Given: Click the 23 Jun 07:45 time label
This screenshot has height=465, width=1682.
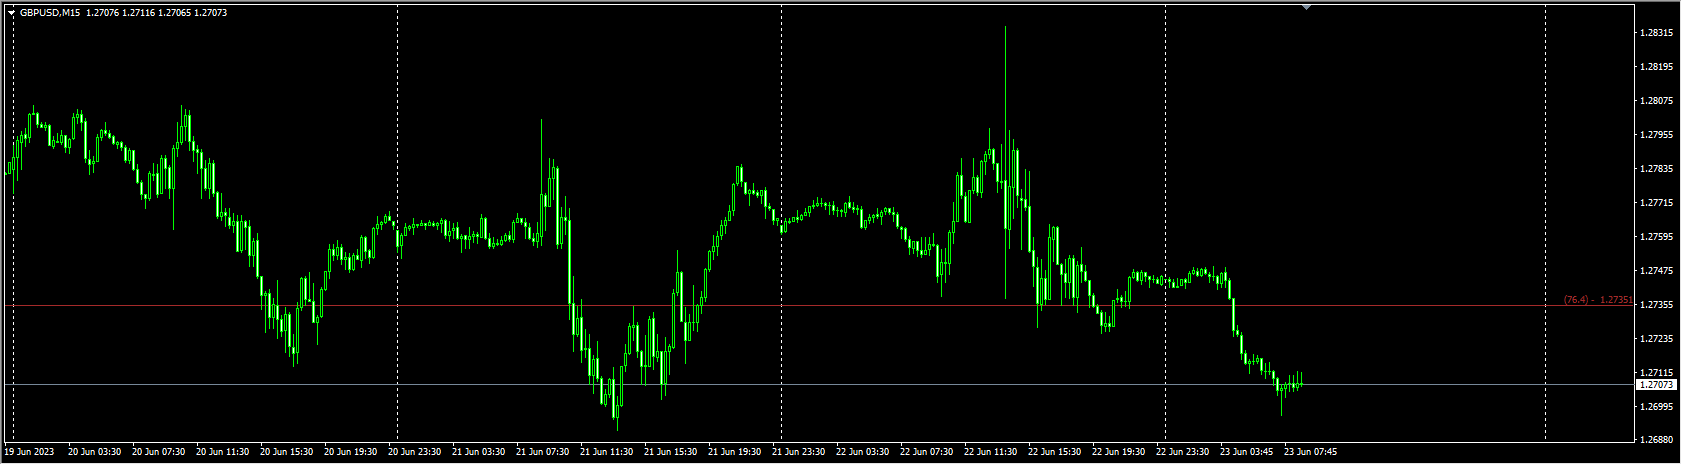Looking at the screenshot, I should pos(1310,452).
